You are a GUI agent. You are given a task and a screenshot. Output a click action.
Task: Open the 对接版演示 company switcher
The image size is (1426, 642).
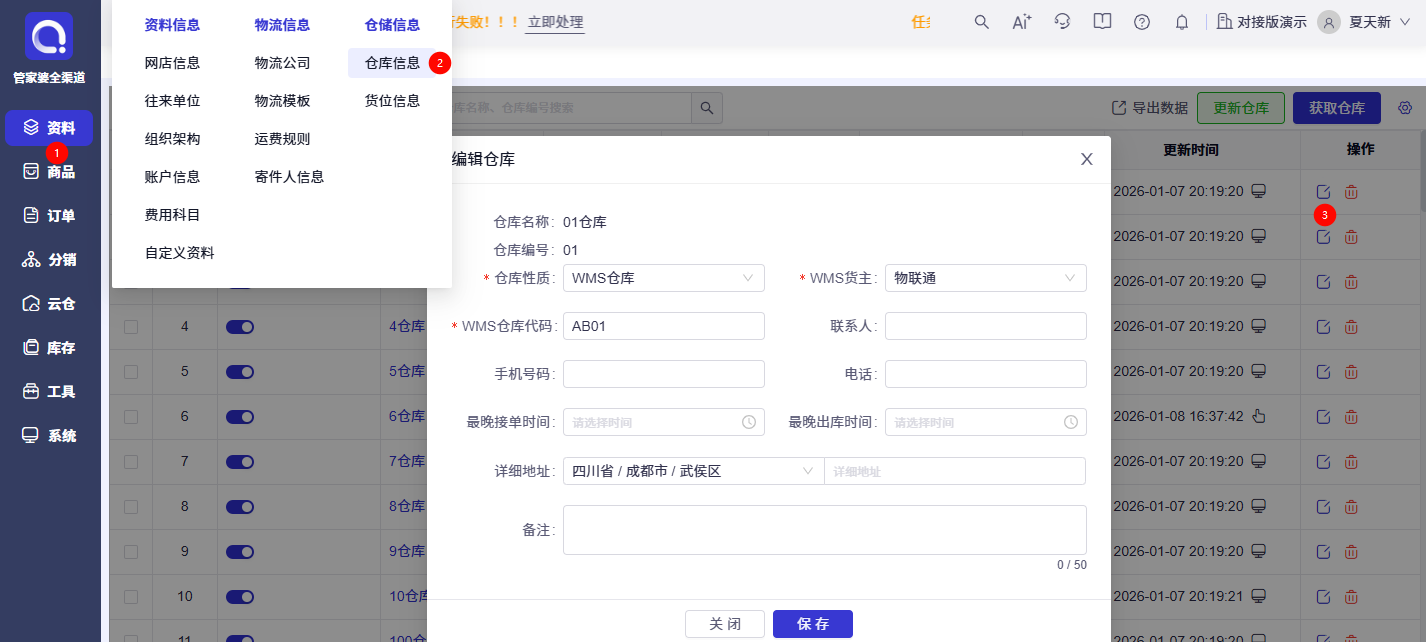(x=1261, y=22)
